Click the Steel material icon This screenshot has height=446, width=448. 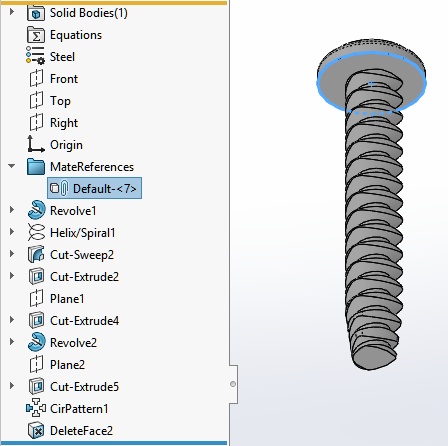35,57
